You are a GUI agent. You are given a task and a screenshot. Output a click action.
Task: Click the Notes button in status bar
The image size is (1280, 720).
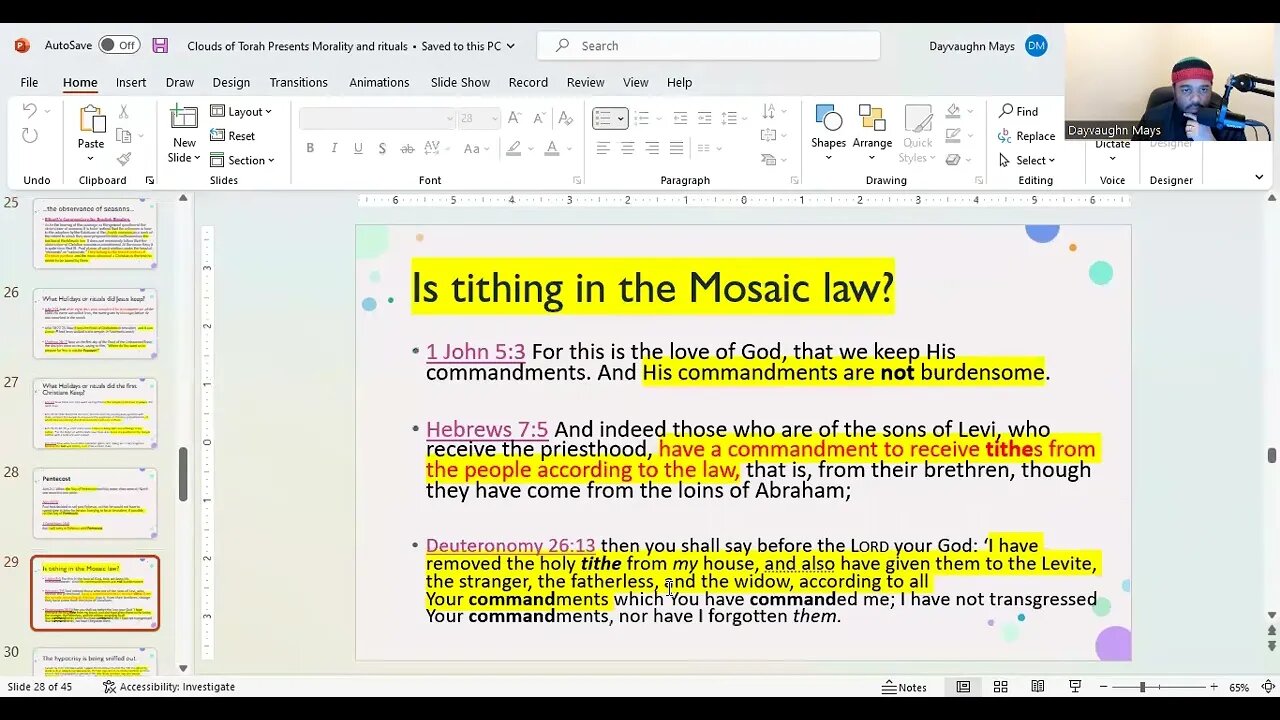click(x=904, y=687)
